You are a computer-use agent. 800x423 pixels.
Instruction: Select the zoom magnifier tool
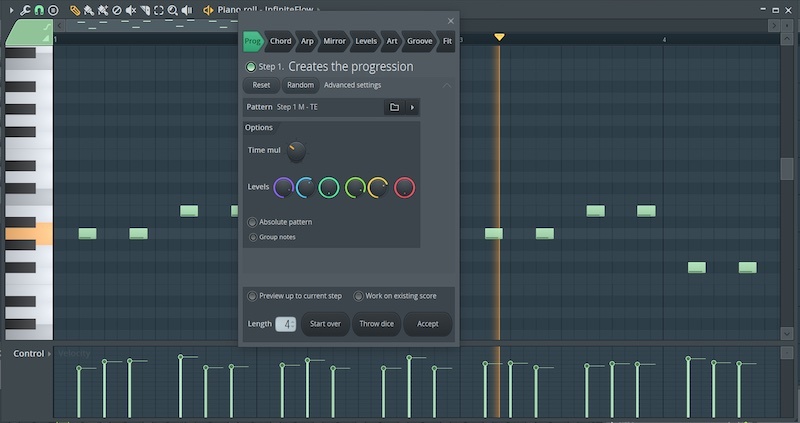point(172,9)
